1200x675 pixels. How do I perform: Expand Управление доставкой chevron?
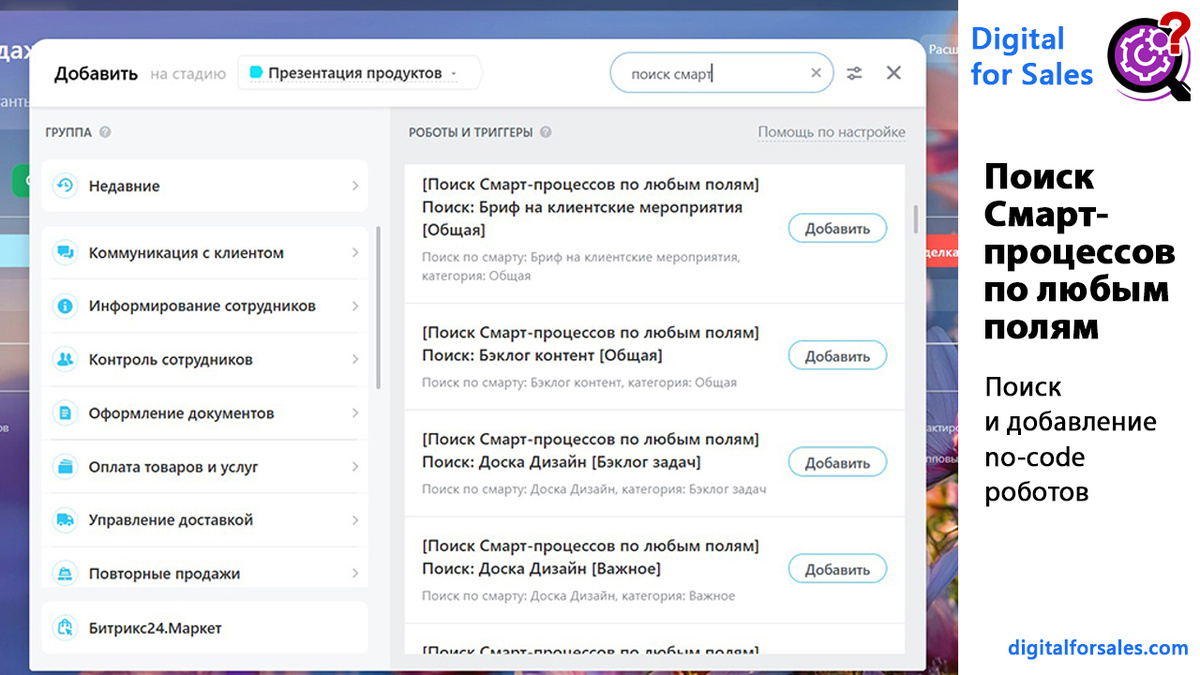[x=355, y=520]
